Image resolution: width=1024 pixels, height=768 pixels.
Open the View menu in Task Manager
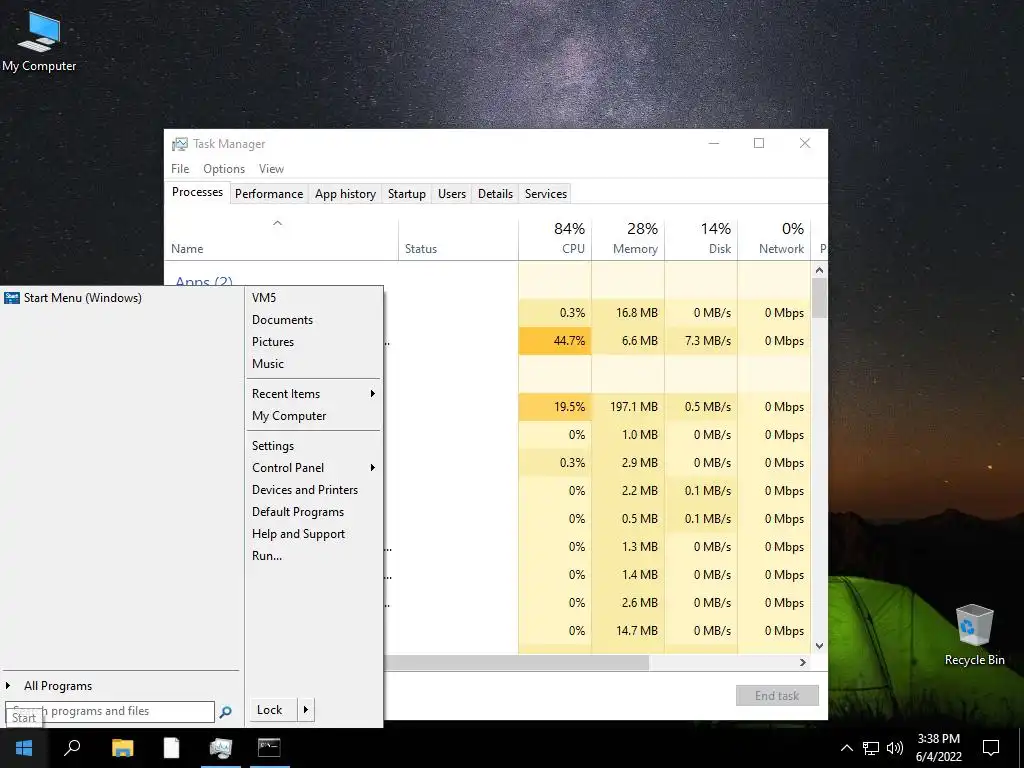click(x=271, y=168)
